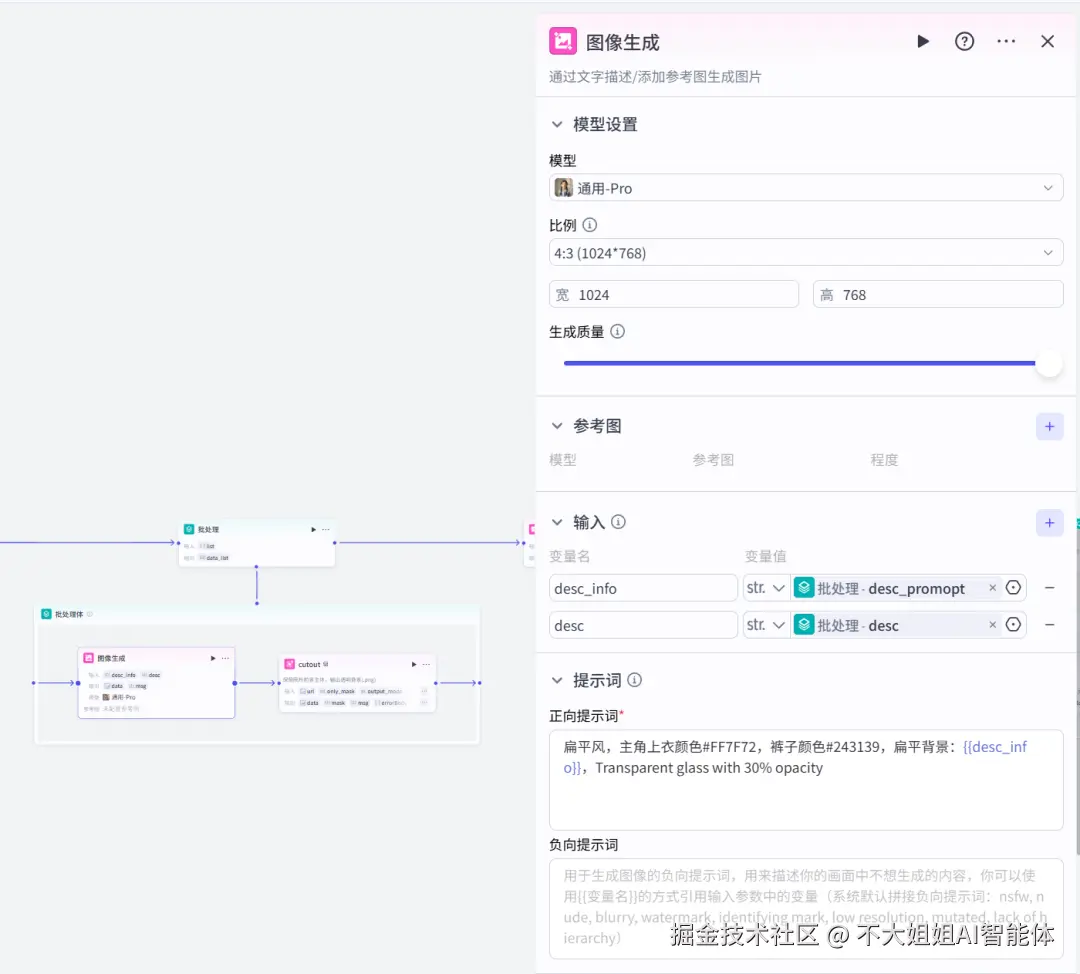Open the help question mark icon
1080x974 pixels.
point(964,41)
